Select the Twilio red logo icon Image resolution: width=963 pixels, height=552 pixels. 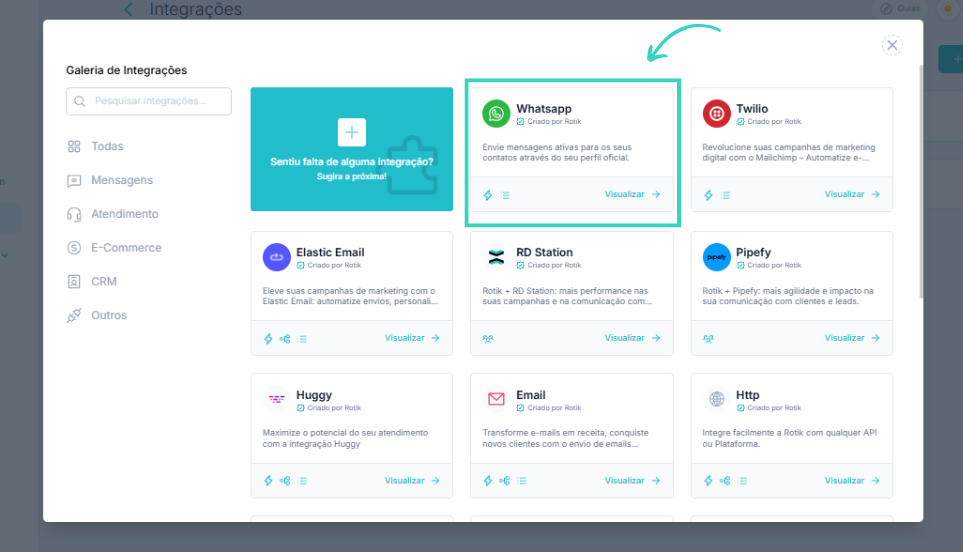point(716,114)
